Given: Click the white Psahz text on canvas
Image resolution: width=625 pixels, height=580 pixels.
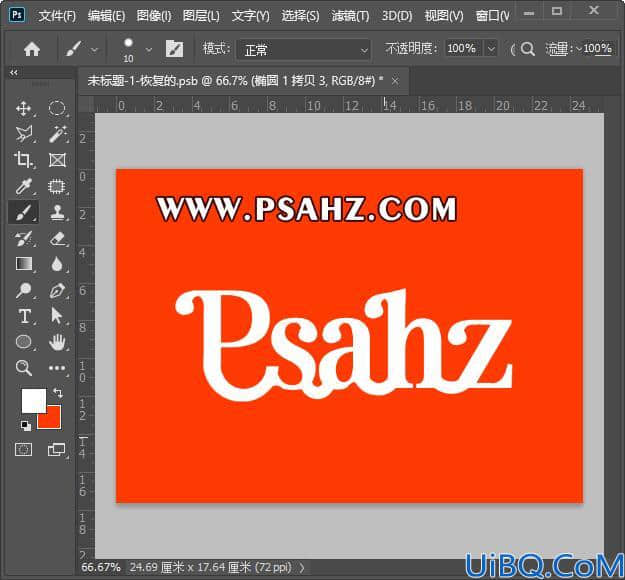Looking at the screenshot, I should (344, 345).
